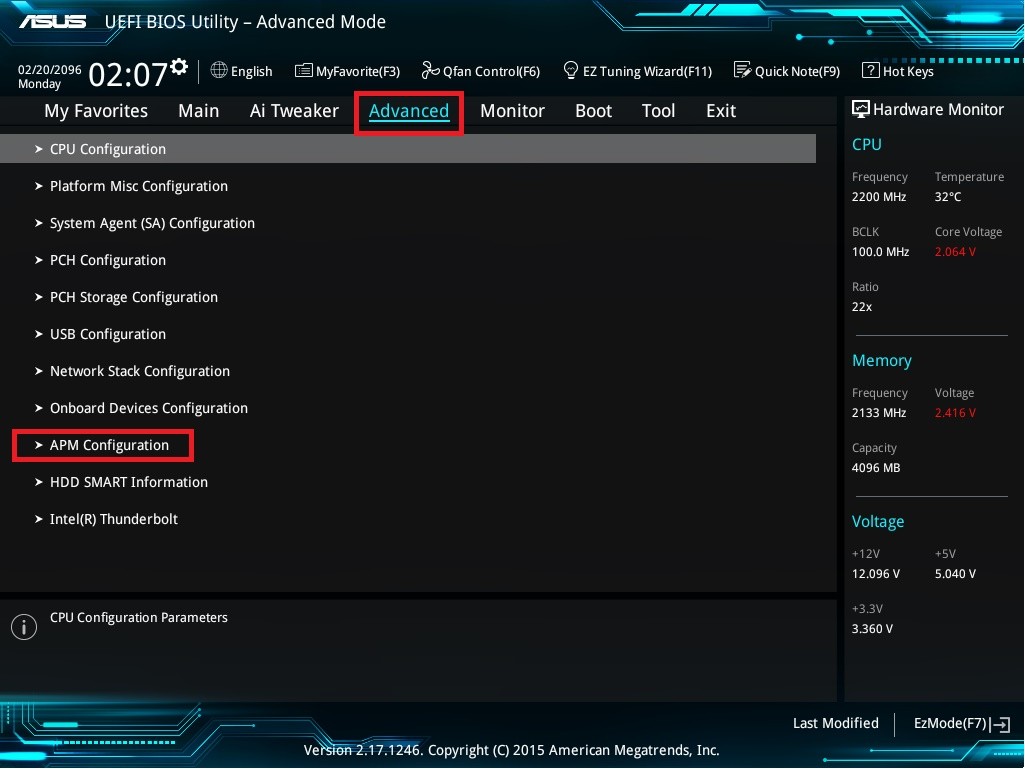Click the 02:07 clock display
Image resolution: width=1025 pixels, height=769 pixels.
pos(128,74)
